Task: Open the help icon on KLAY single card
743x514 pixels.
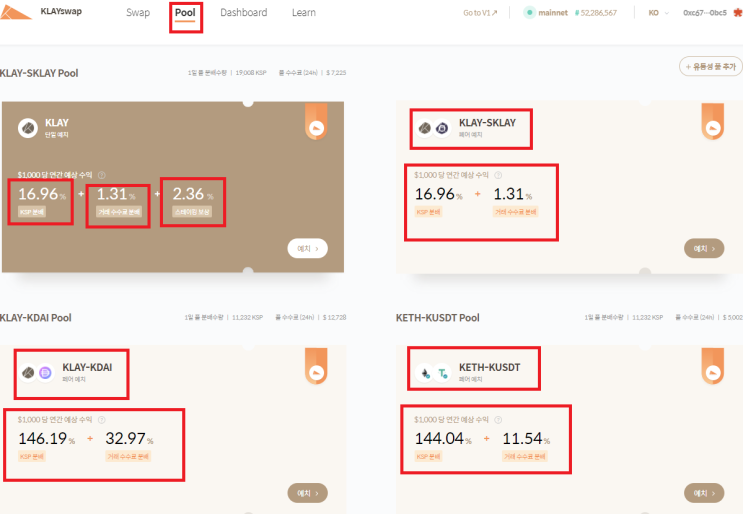Action: click(101, 175)
